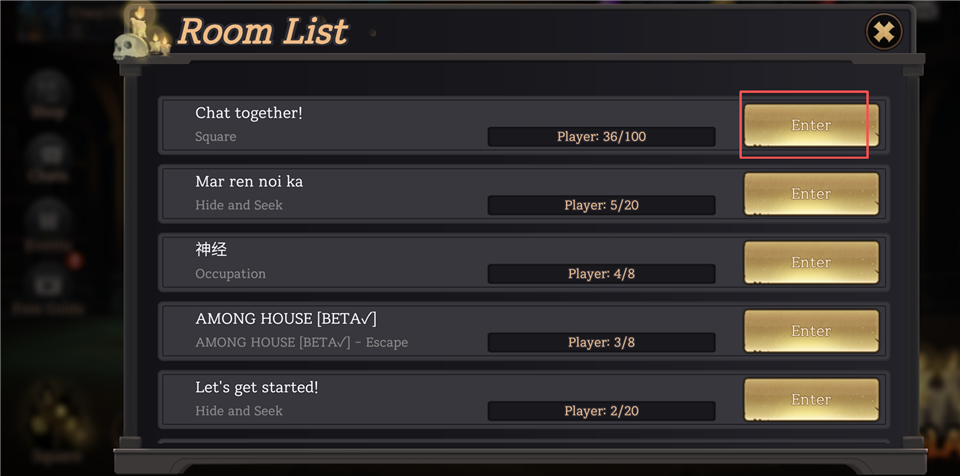This screenshot has height=476, width=960.
Task: Tap the Square icon at bottom left
Action: point(55,420)
